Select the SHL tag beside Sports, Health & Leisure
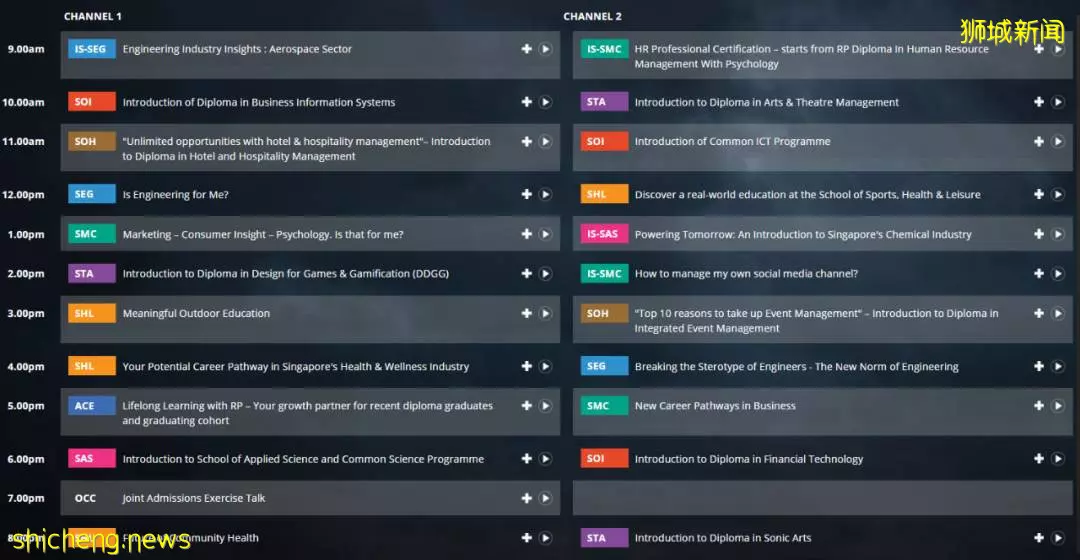Screen dimensions: 1080x560 [604, 194]
